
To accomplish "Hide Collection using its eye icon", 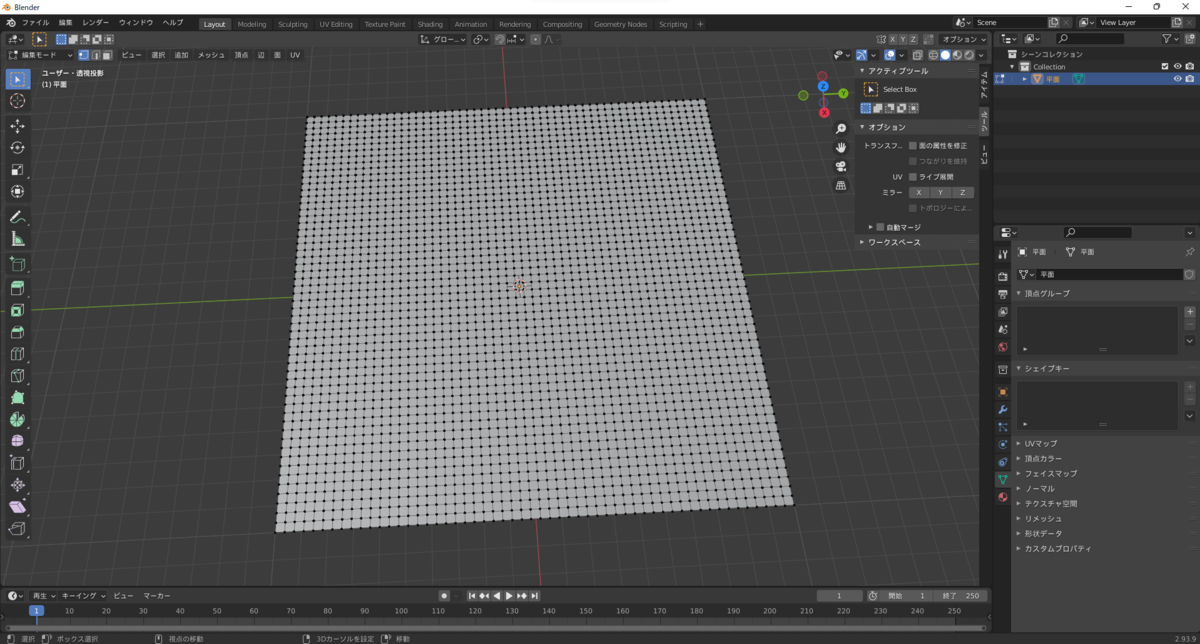I will pyautogui.click(x=1177, y=66).
